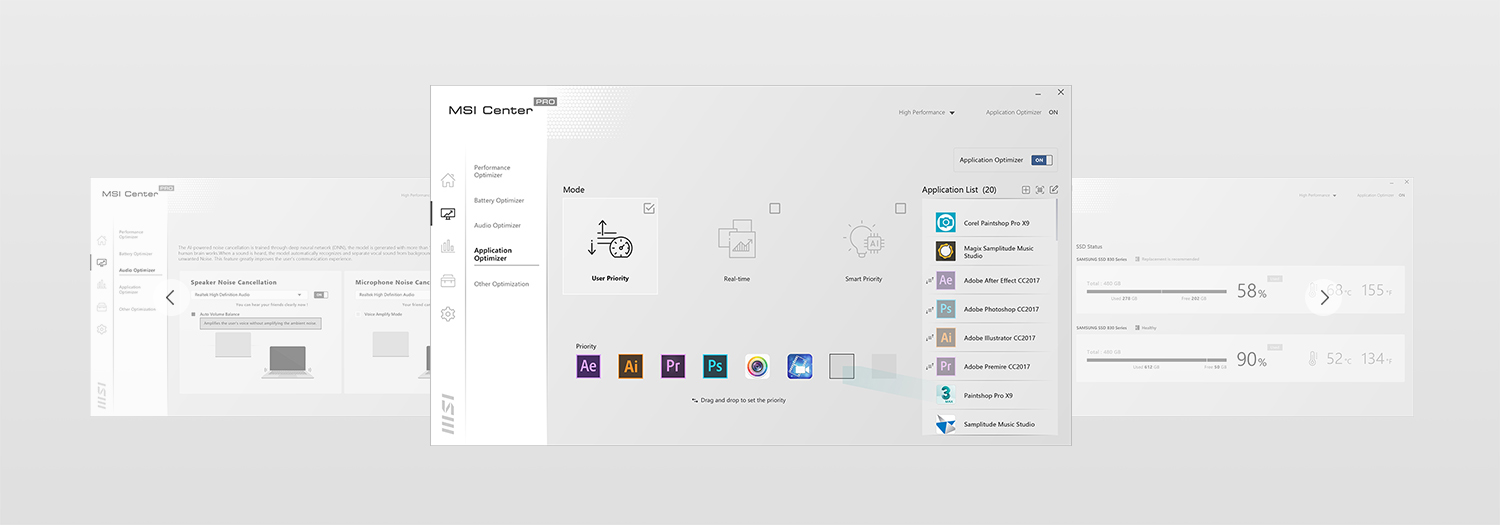Select Adobe After Effect CC2017 in Application List
This screenshot has width=1500, height=525.
pyautogui.click(x=988, y=281)
